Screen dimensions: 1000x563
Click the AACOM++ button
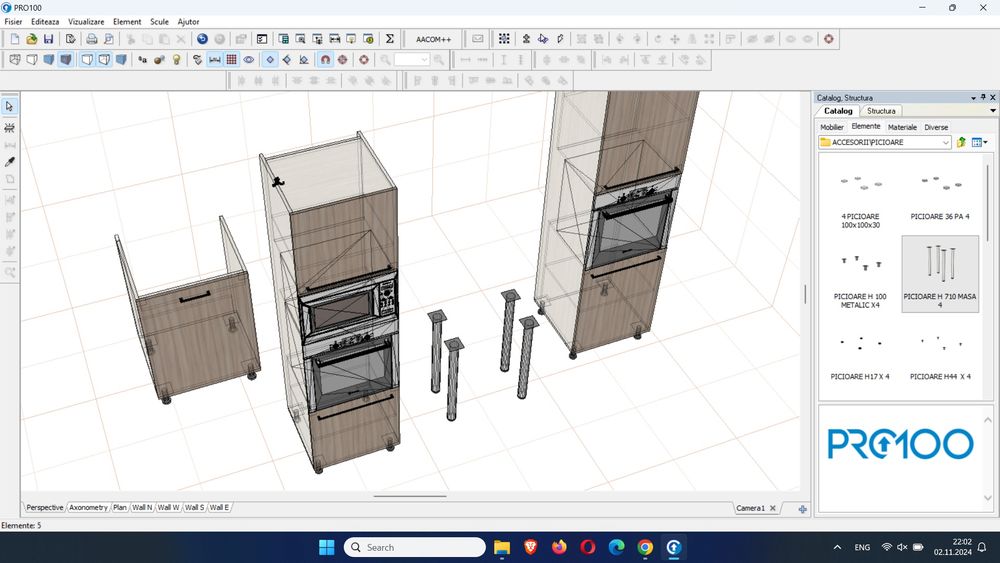click(433, 39)
